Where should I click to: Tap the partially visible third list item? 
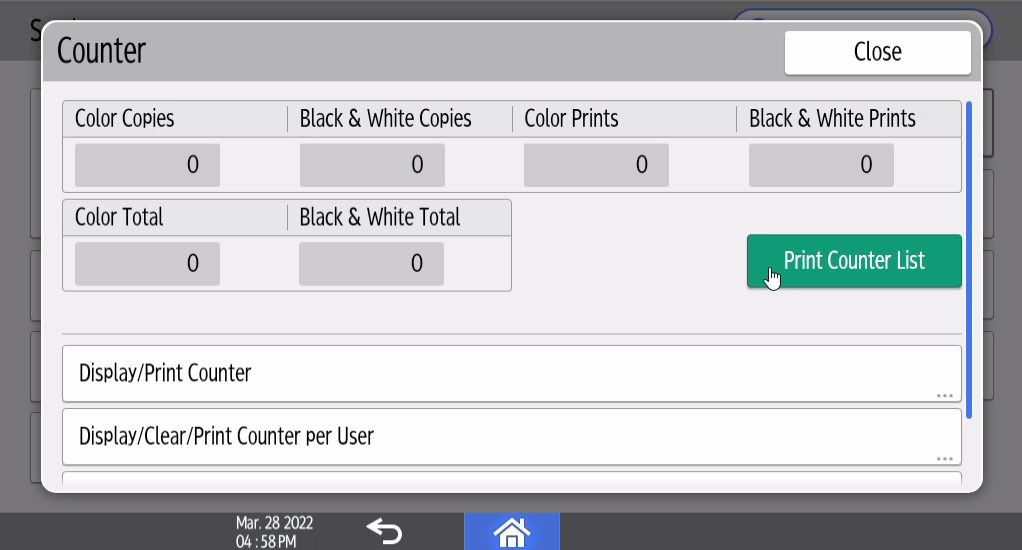click(511, 479)
